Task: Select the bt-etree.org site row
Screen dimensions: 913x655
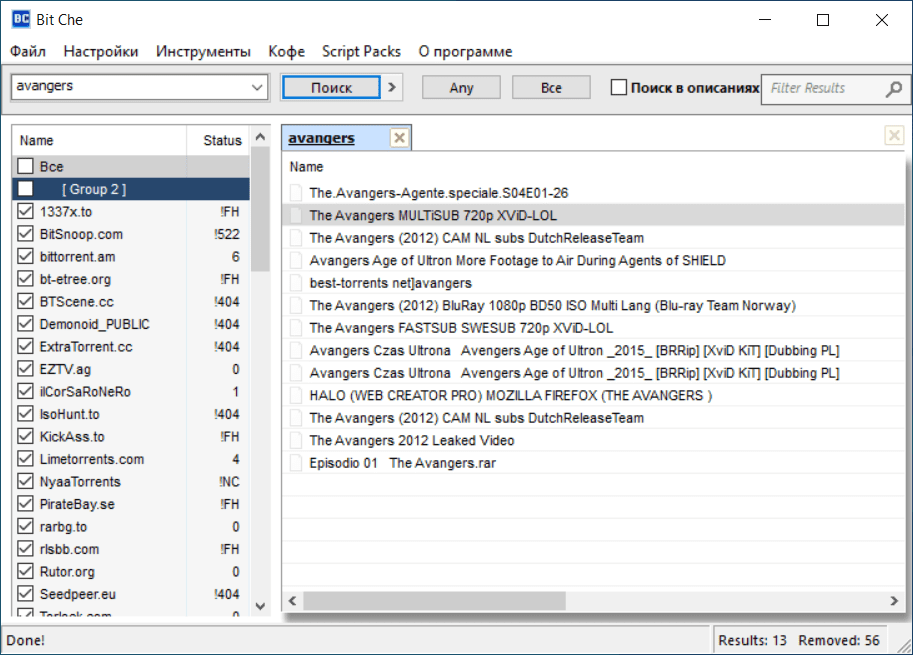Action: [x=131, y=279]
